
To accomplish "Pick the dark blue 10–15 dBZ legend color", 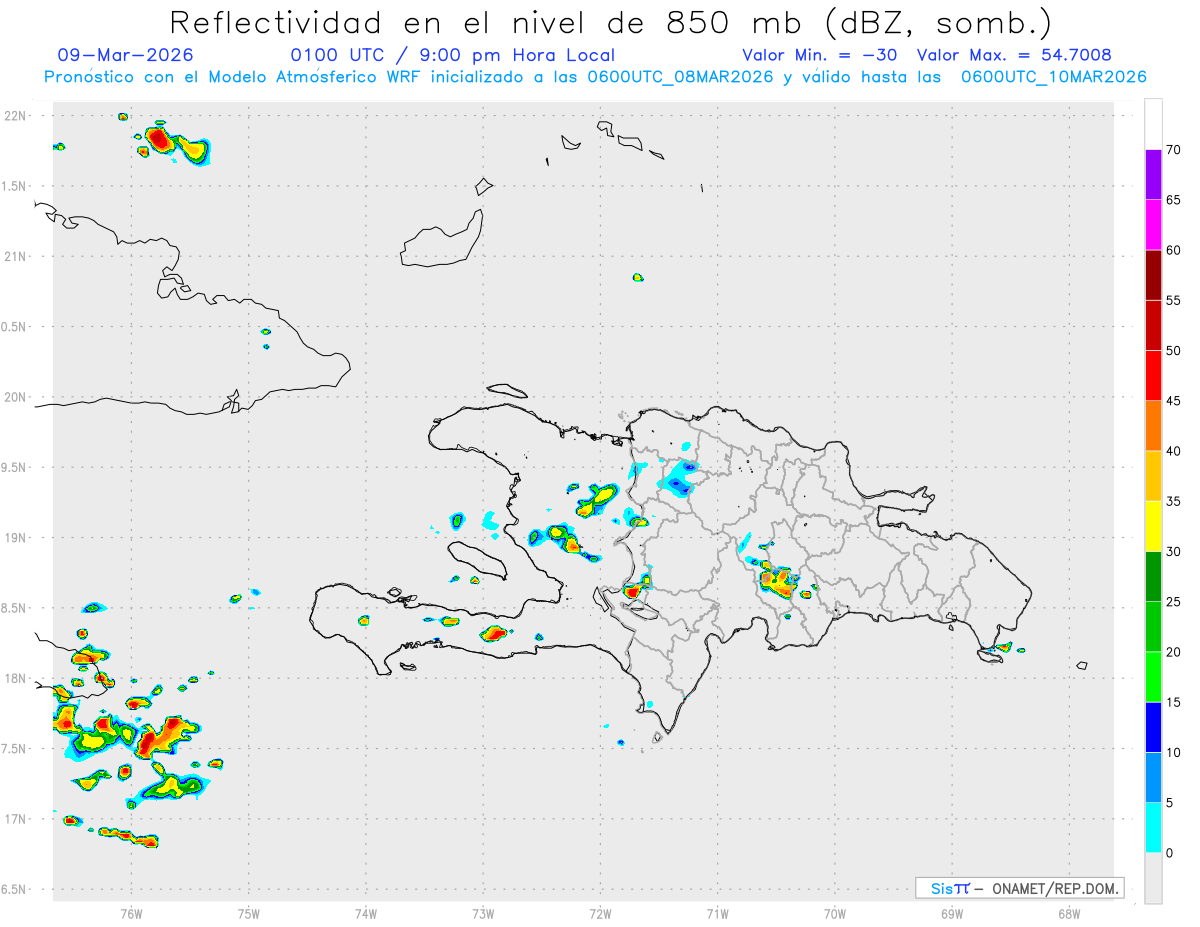I will point(1153,727).
